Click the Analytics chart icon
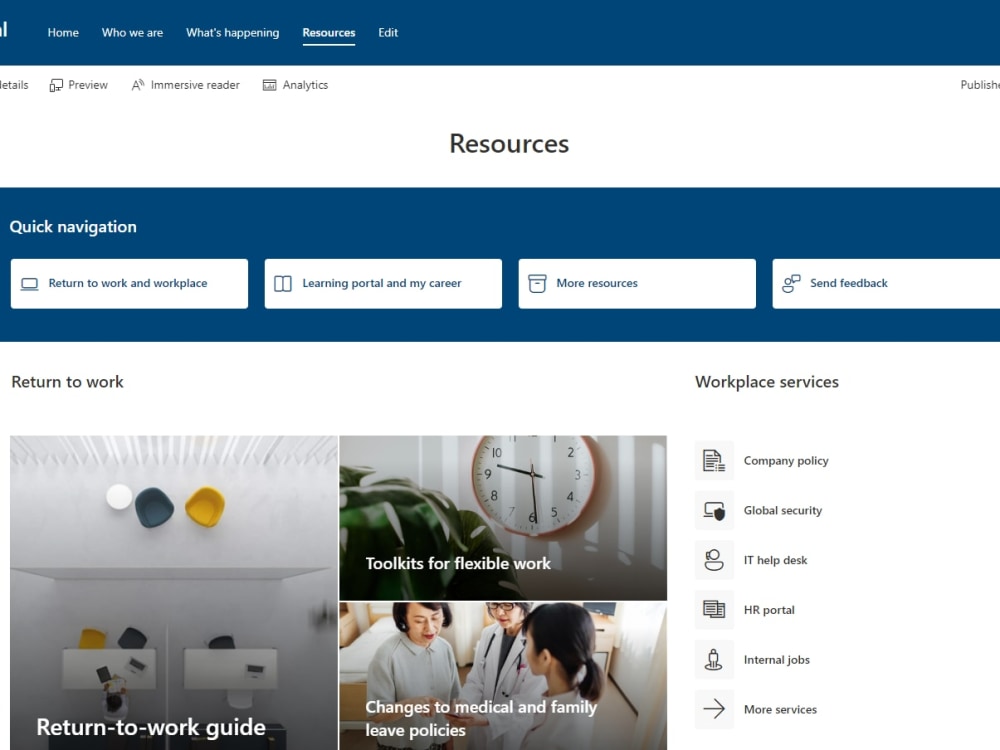Screen dimensions: 1000x750 tap(270, 85)
